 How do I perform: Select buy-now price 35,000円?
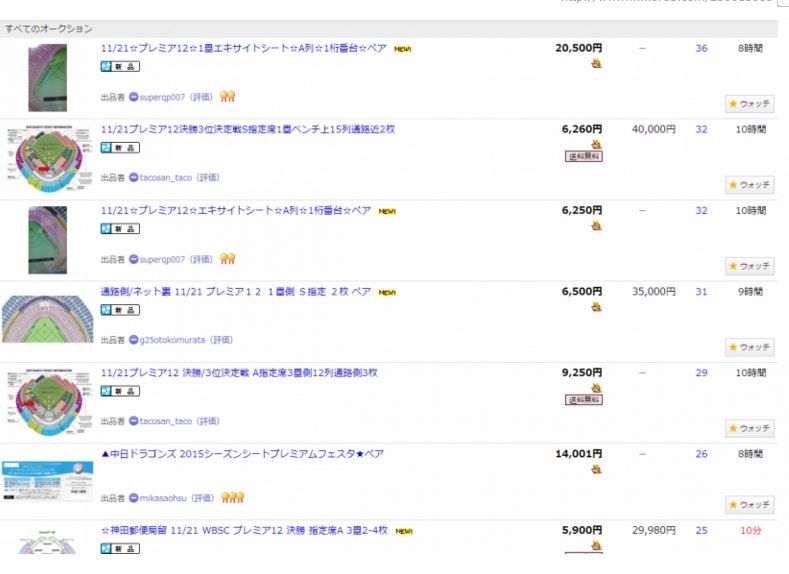click(x=654, y=292)
